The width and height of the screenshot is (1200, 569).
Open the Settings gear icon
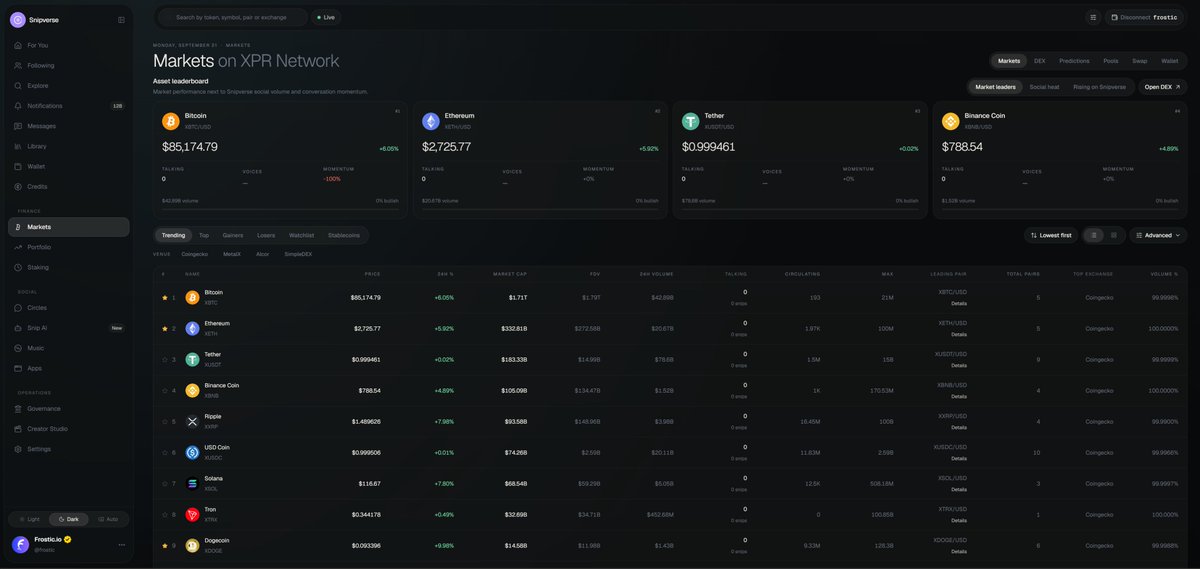(x=18, y=449)
